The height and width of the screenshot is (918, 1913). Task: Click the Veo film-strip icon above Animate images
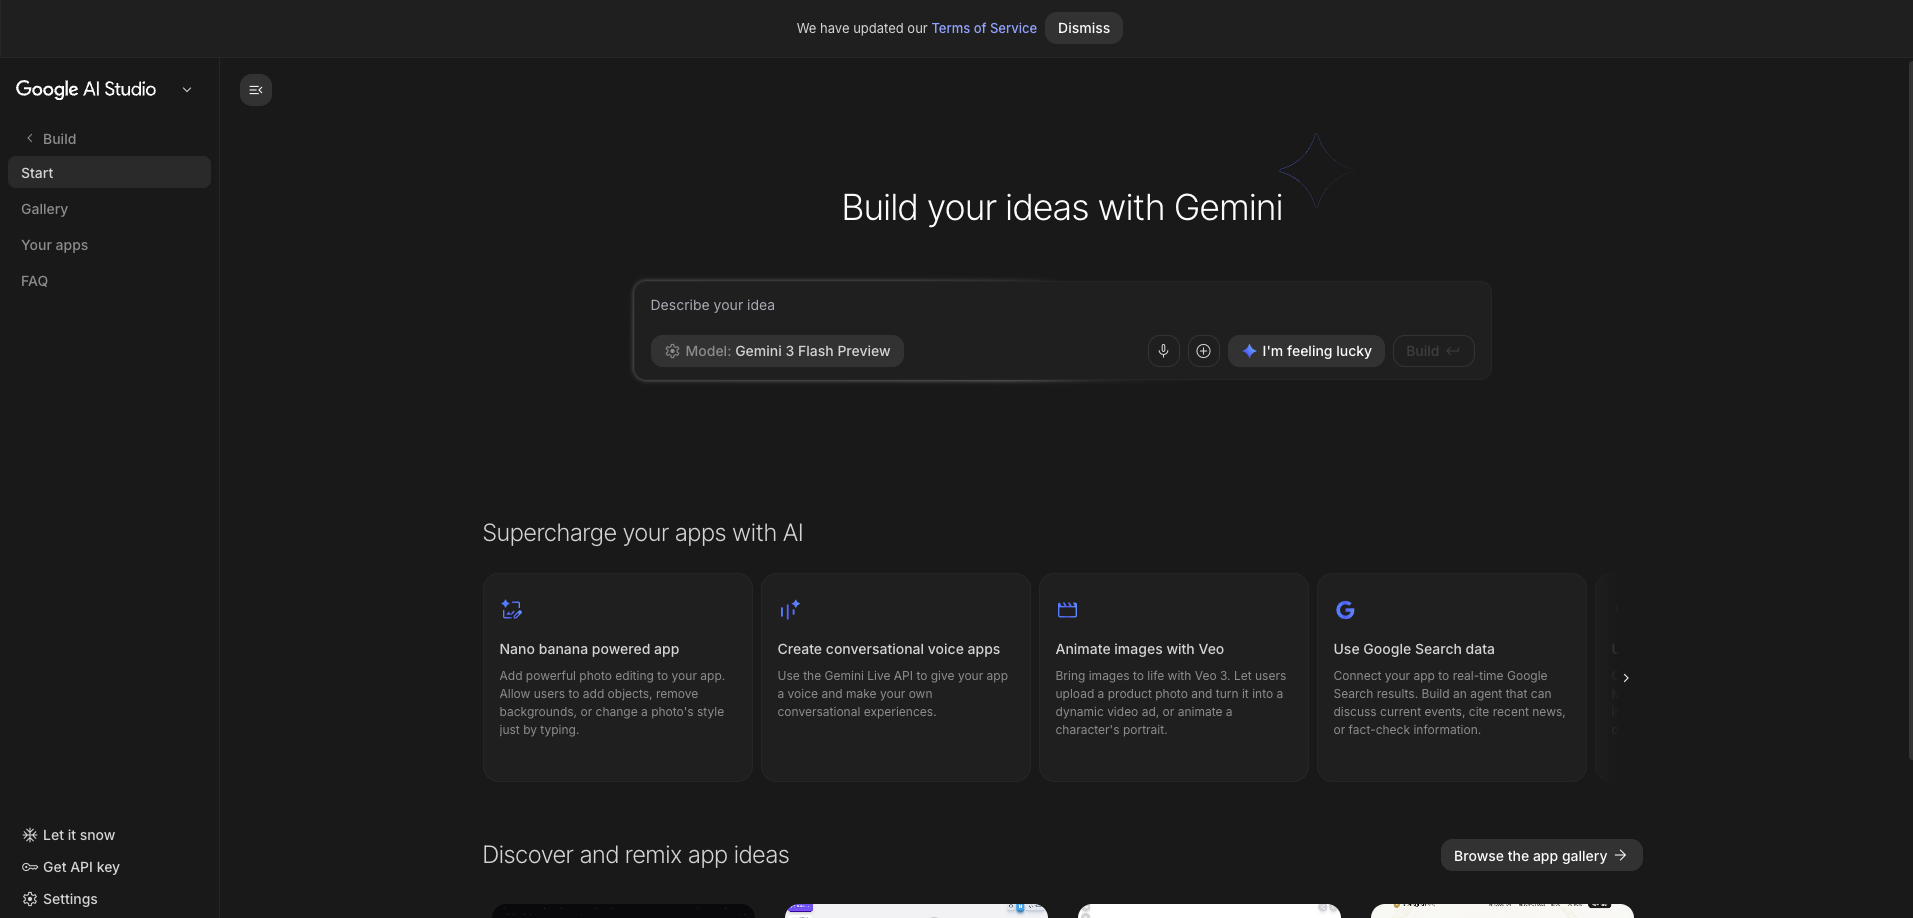1067,609
